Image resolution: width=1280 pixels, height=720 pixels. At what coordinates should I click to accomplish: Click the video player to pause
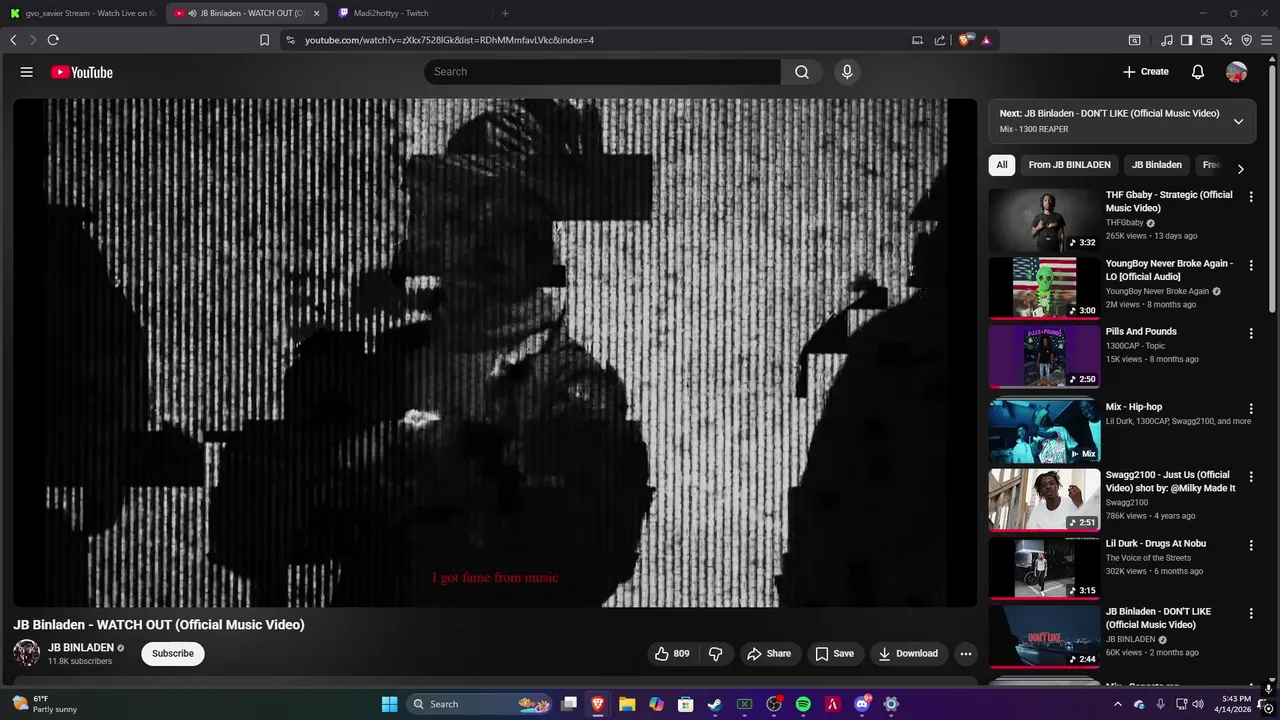(x=495, y=352)
